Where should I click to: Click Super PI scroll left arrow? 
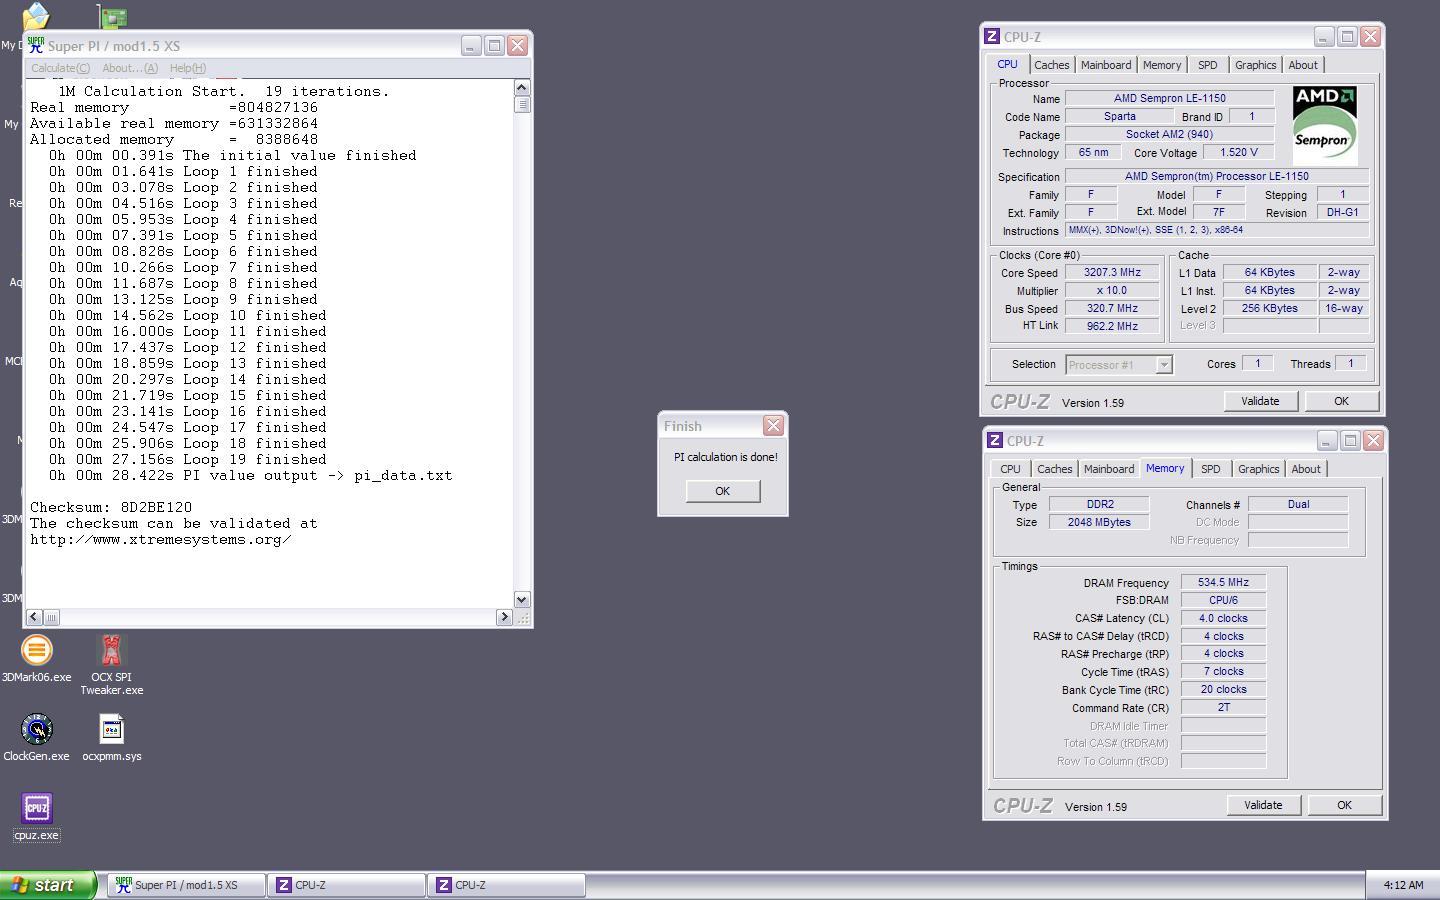pos(35,617)
